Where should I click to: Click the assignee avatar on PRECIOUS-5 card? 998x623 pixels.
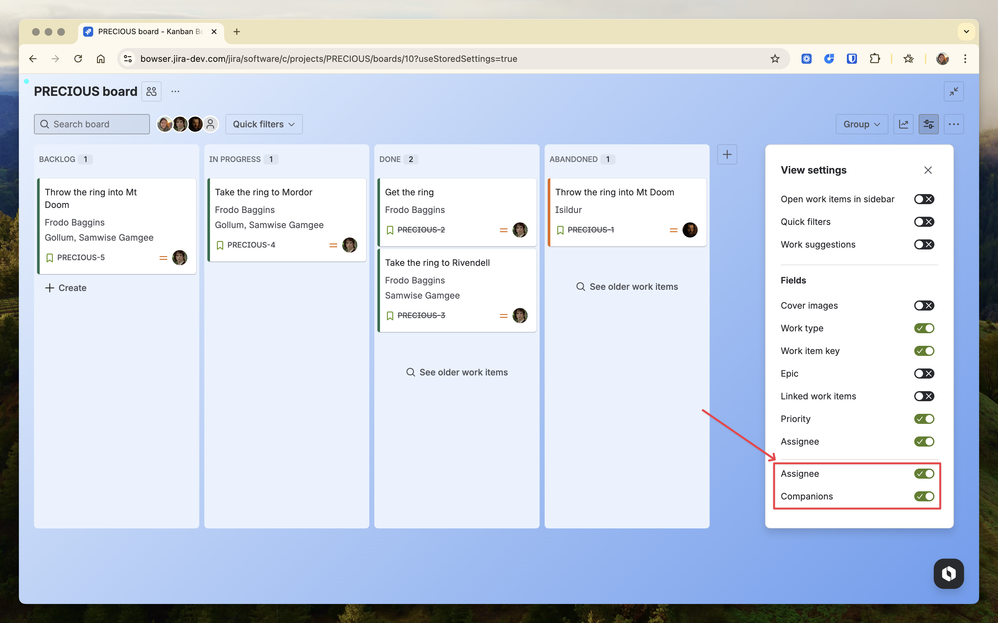pyautogui.click(x=179, y=258)
